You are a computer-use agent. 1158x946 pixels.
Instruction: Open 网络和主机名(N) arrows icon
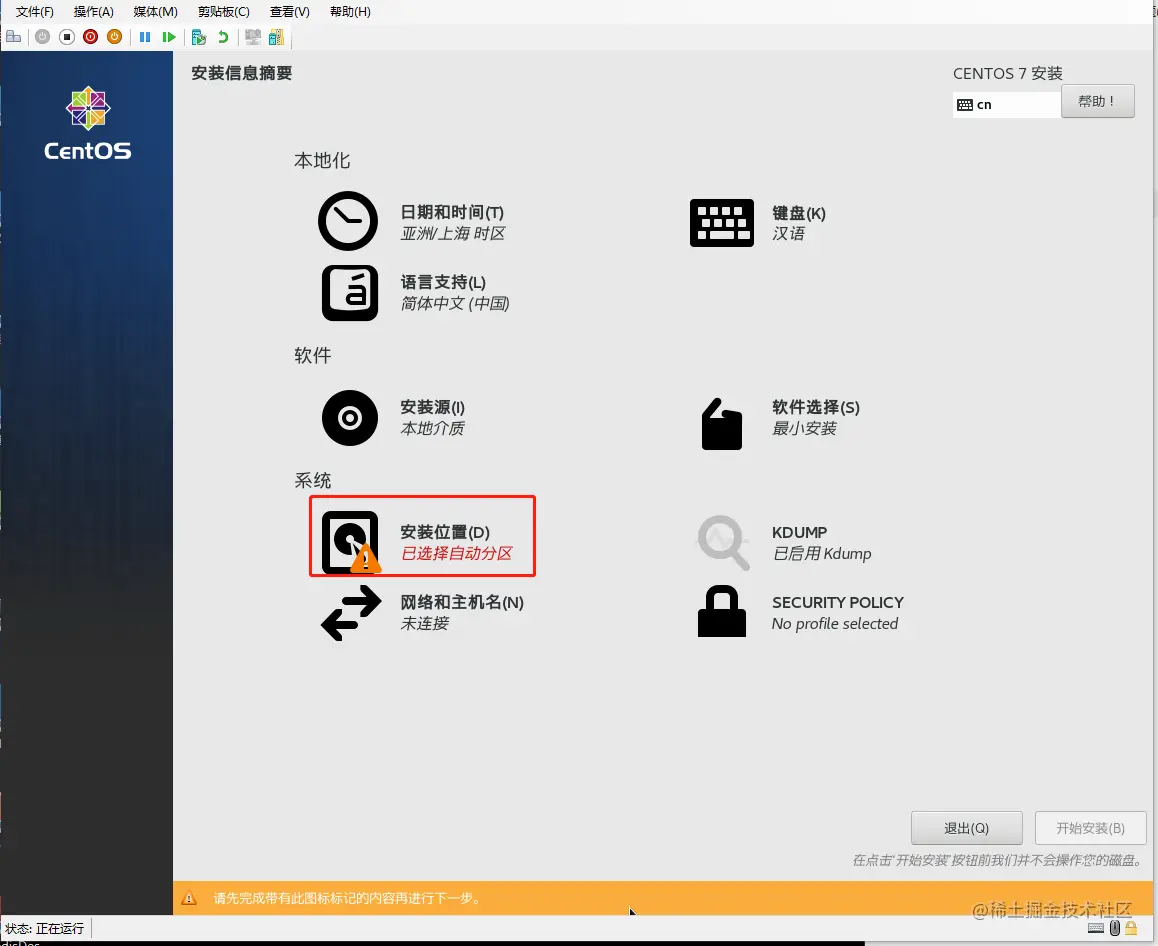tap(352, 613)
